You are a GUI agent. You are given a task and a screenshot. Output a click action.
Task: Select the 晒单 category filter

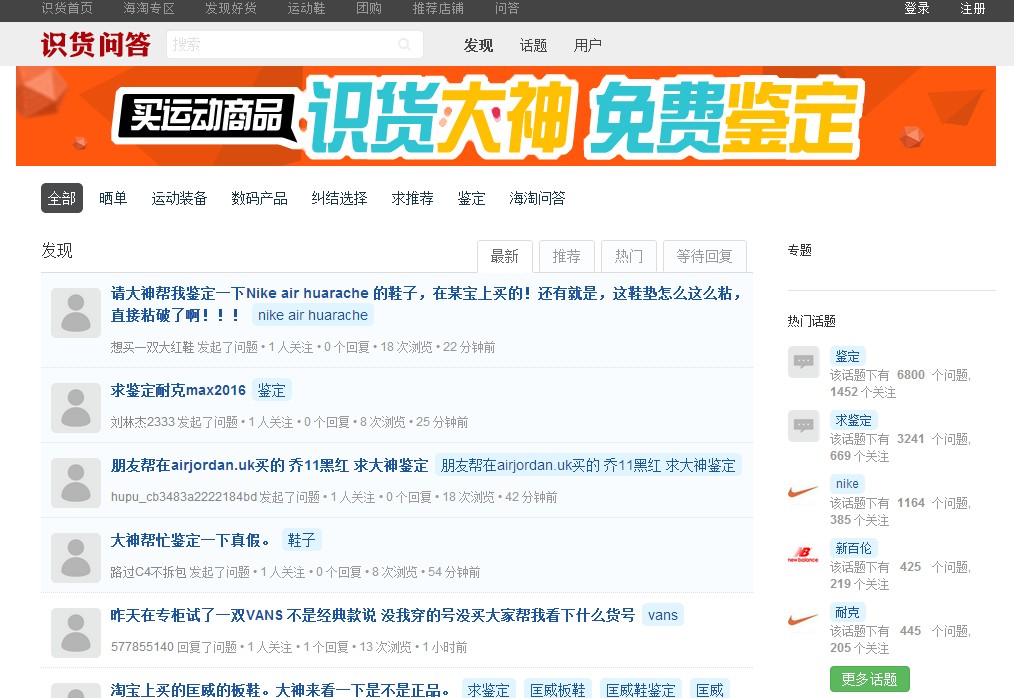pyautogui.click(x=113, y=199)
